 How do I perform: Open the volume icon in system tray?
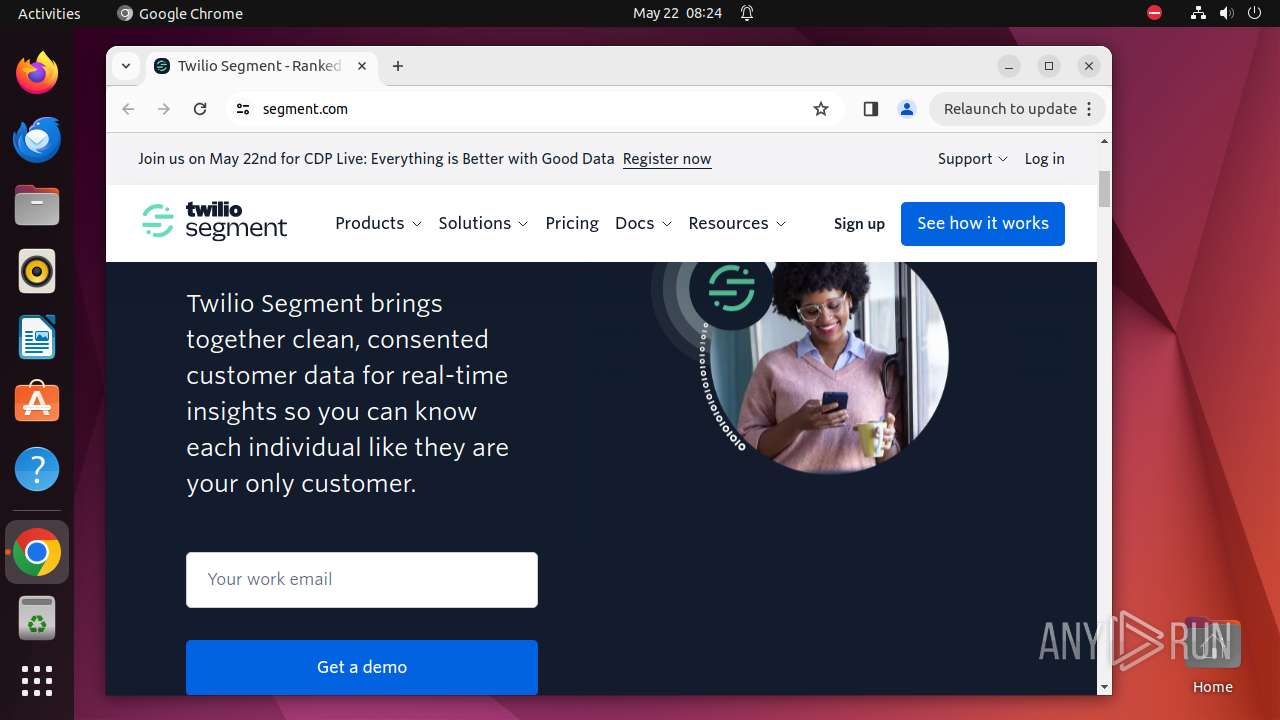click(x=1227, y=13)
